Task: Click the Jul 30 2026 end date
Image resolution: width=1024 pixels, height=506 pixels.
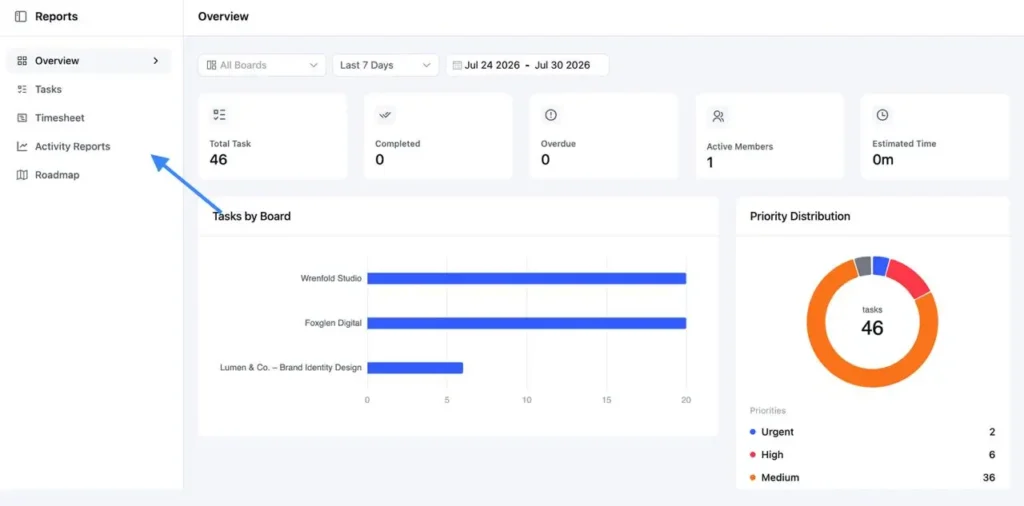Action: (x=562, y=65)
